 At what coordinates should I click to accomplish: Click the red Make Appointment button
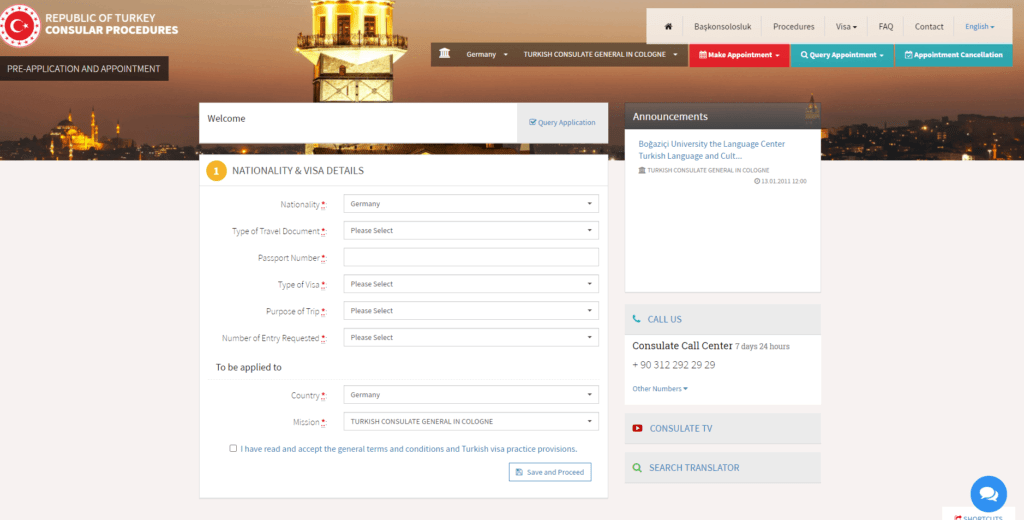(x=739, y=55)
